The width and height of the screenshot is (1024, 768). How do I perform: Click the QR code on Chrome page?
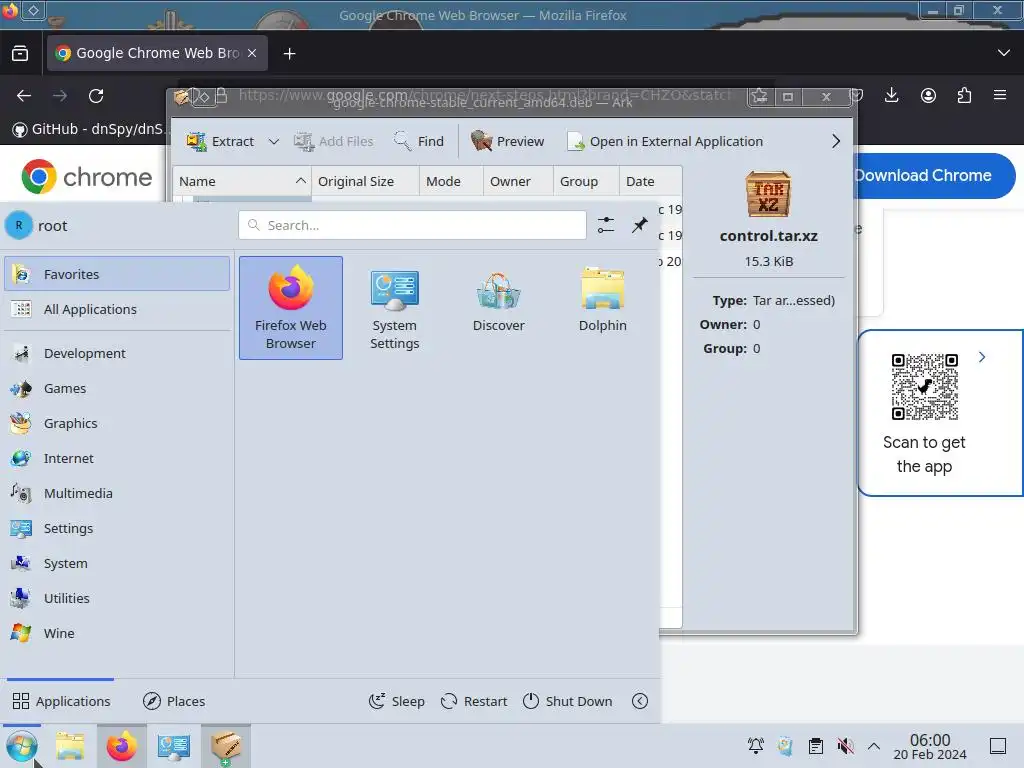pos(925,387)
